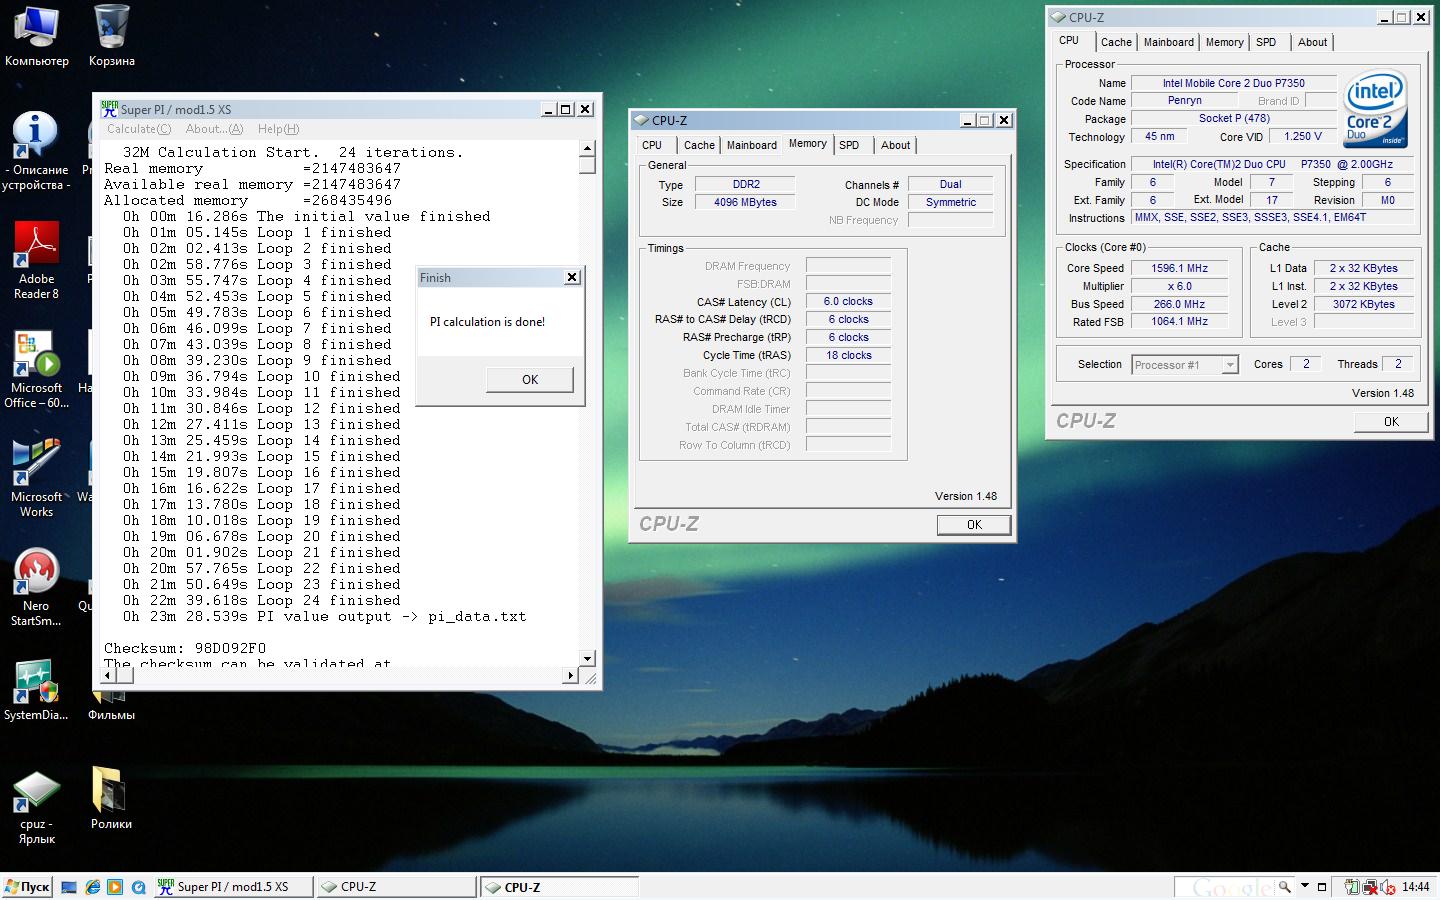Select Cache tab in top-right CPU-Z window
The image size is (1440, 900).
pyautogui.click(x=1116, y=42)
